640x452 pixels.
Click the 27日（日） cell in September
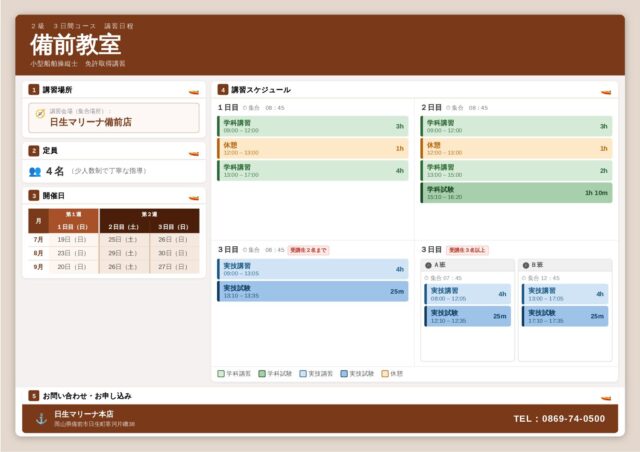click(173, 267)
